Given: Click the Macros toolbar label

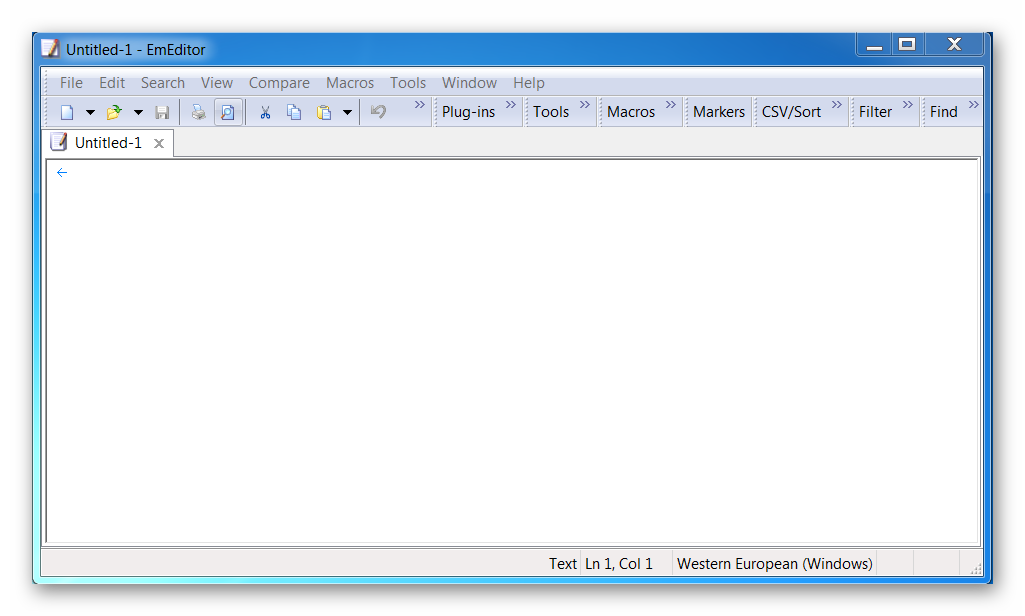Looking at the screenshot, I should coord(631,112).
